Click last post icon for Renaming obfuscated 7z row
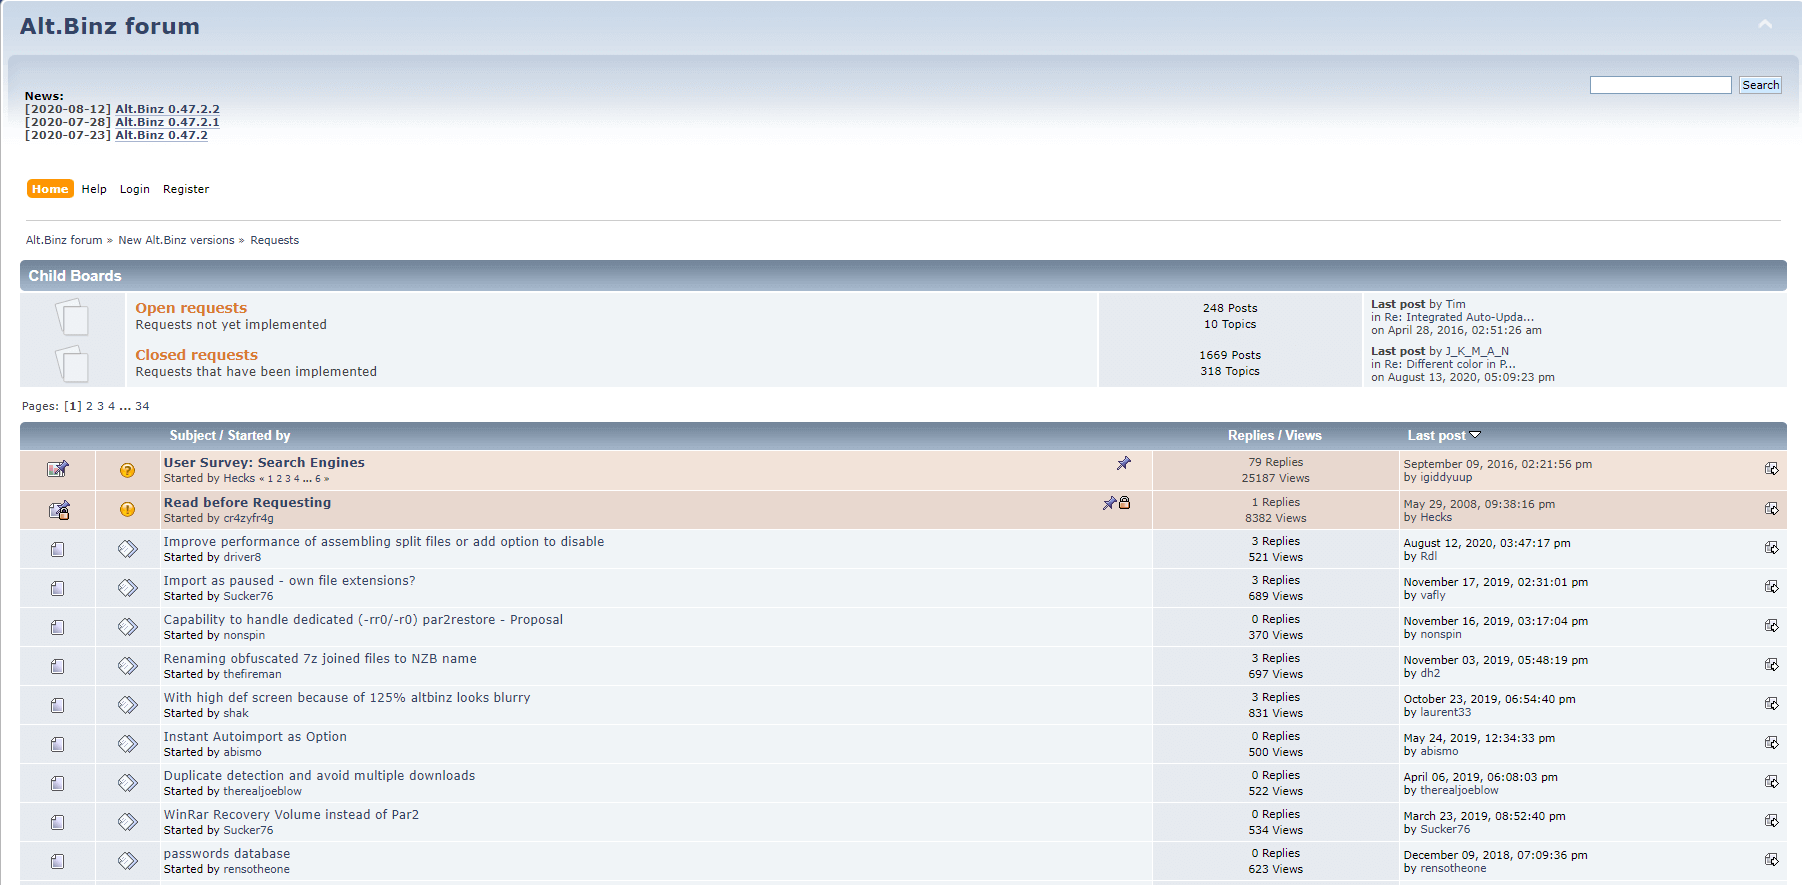 [x=1771, y=665]
